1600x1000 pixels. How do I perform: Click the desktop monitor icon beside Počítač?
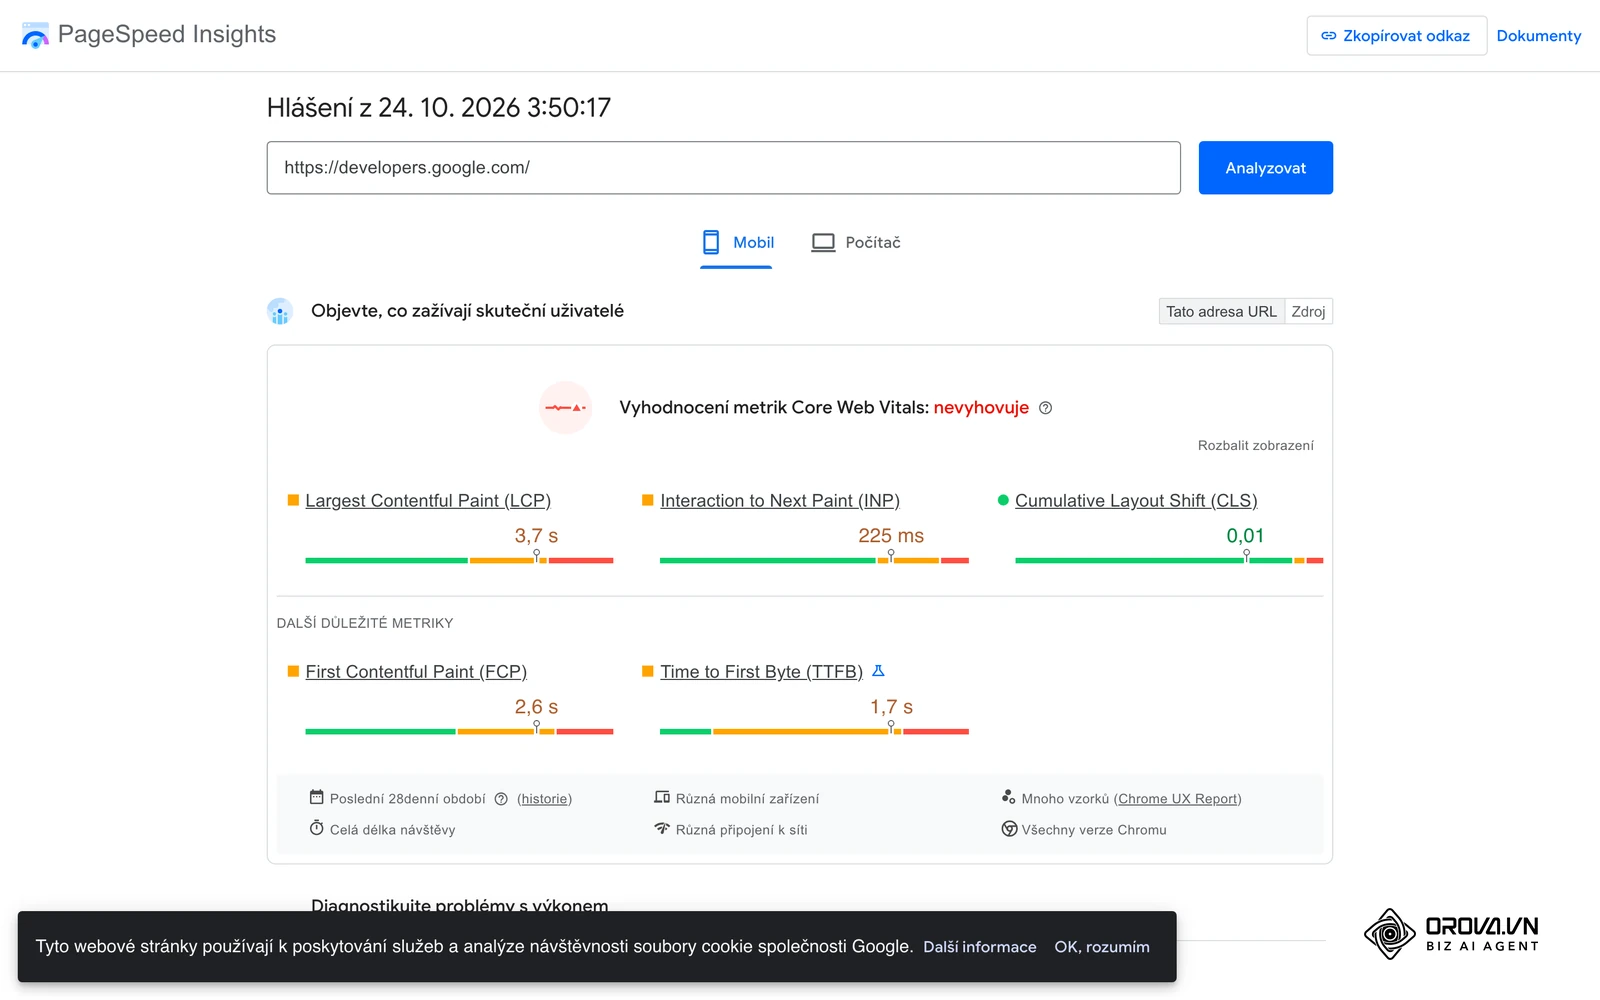click(x=823, y=242)
